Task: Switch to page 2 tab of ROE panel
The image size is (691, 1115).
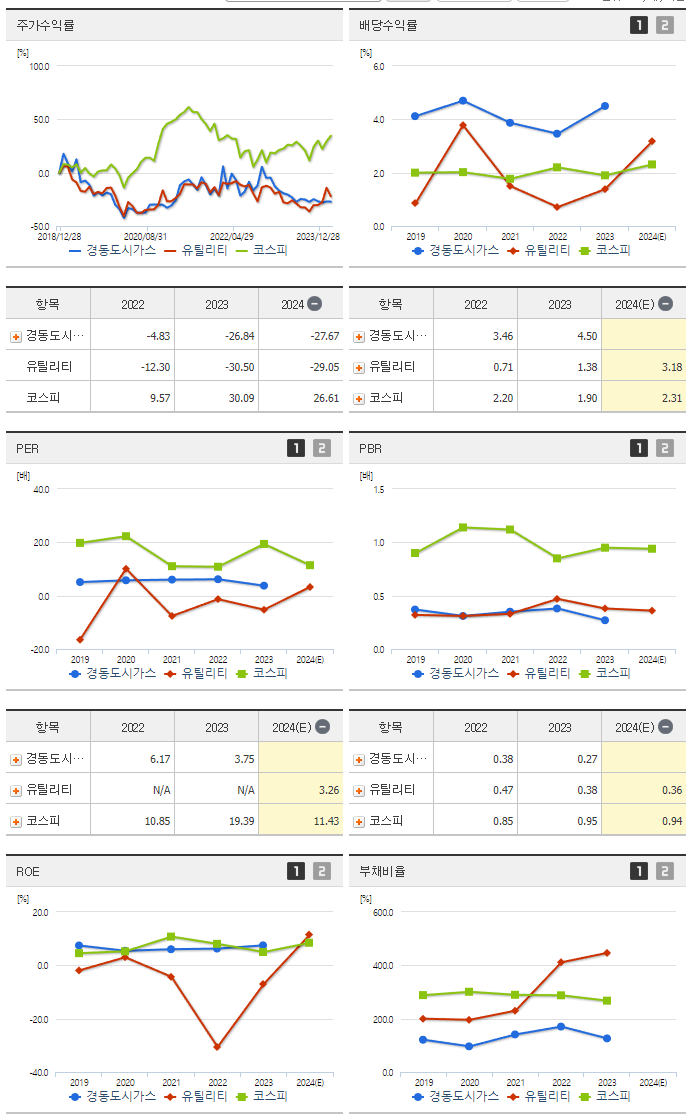Action: 322,871
